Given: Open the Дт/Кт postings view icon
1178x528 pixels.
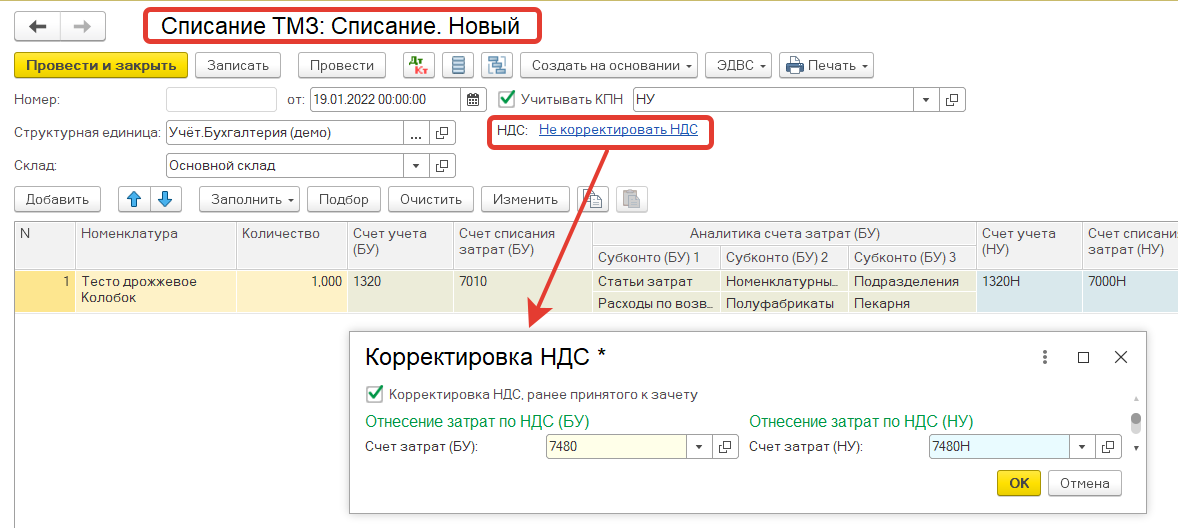Looking at the screenshot, I should pos(418,66).
